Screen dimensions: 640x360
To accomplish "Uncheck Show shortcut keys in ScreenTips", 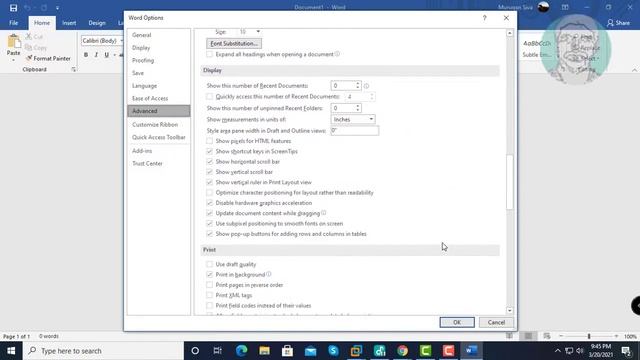I will coord(209,151).
